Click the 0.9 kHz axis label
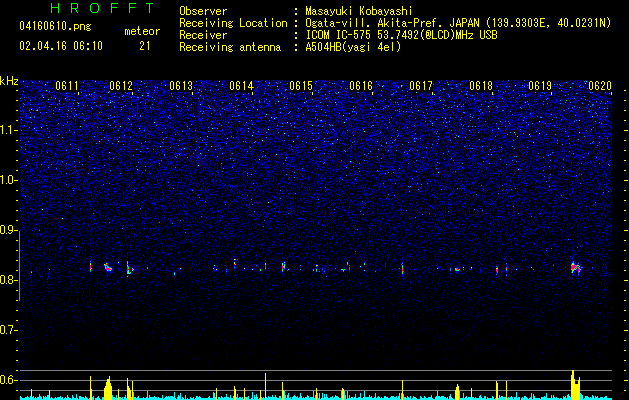This screenshot has height=400, width=629. point(8,230)
